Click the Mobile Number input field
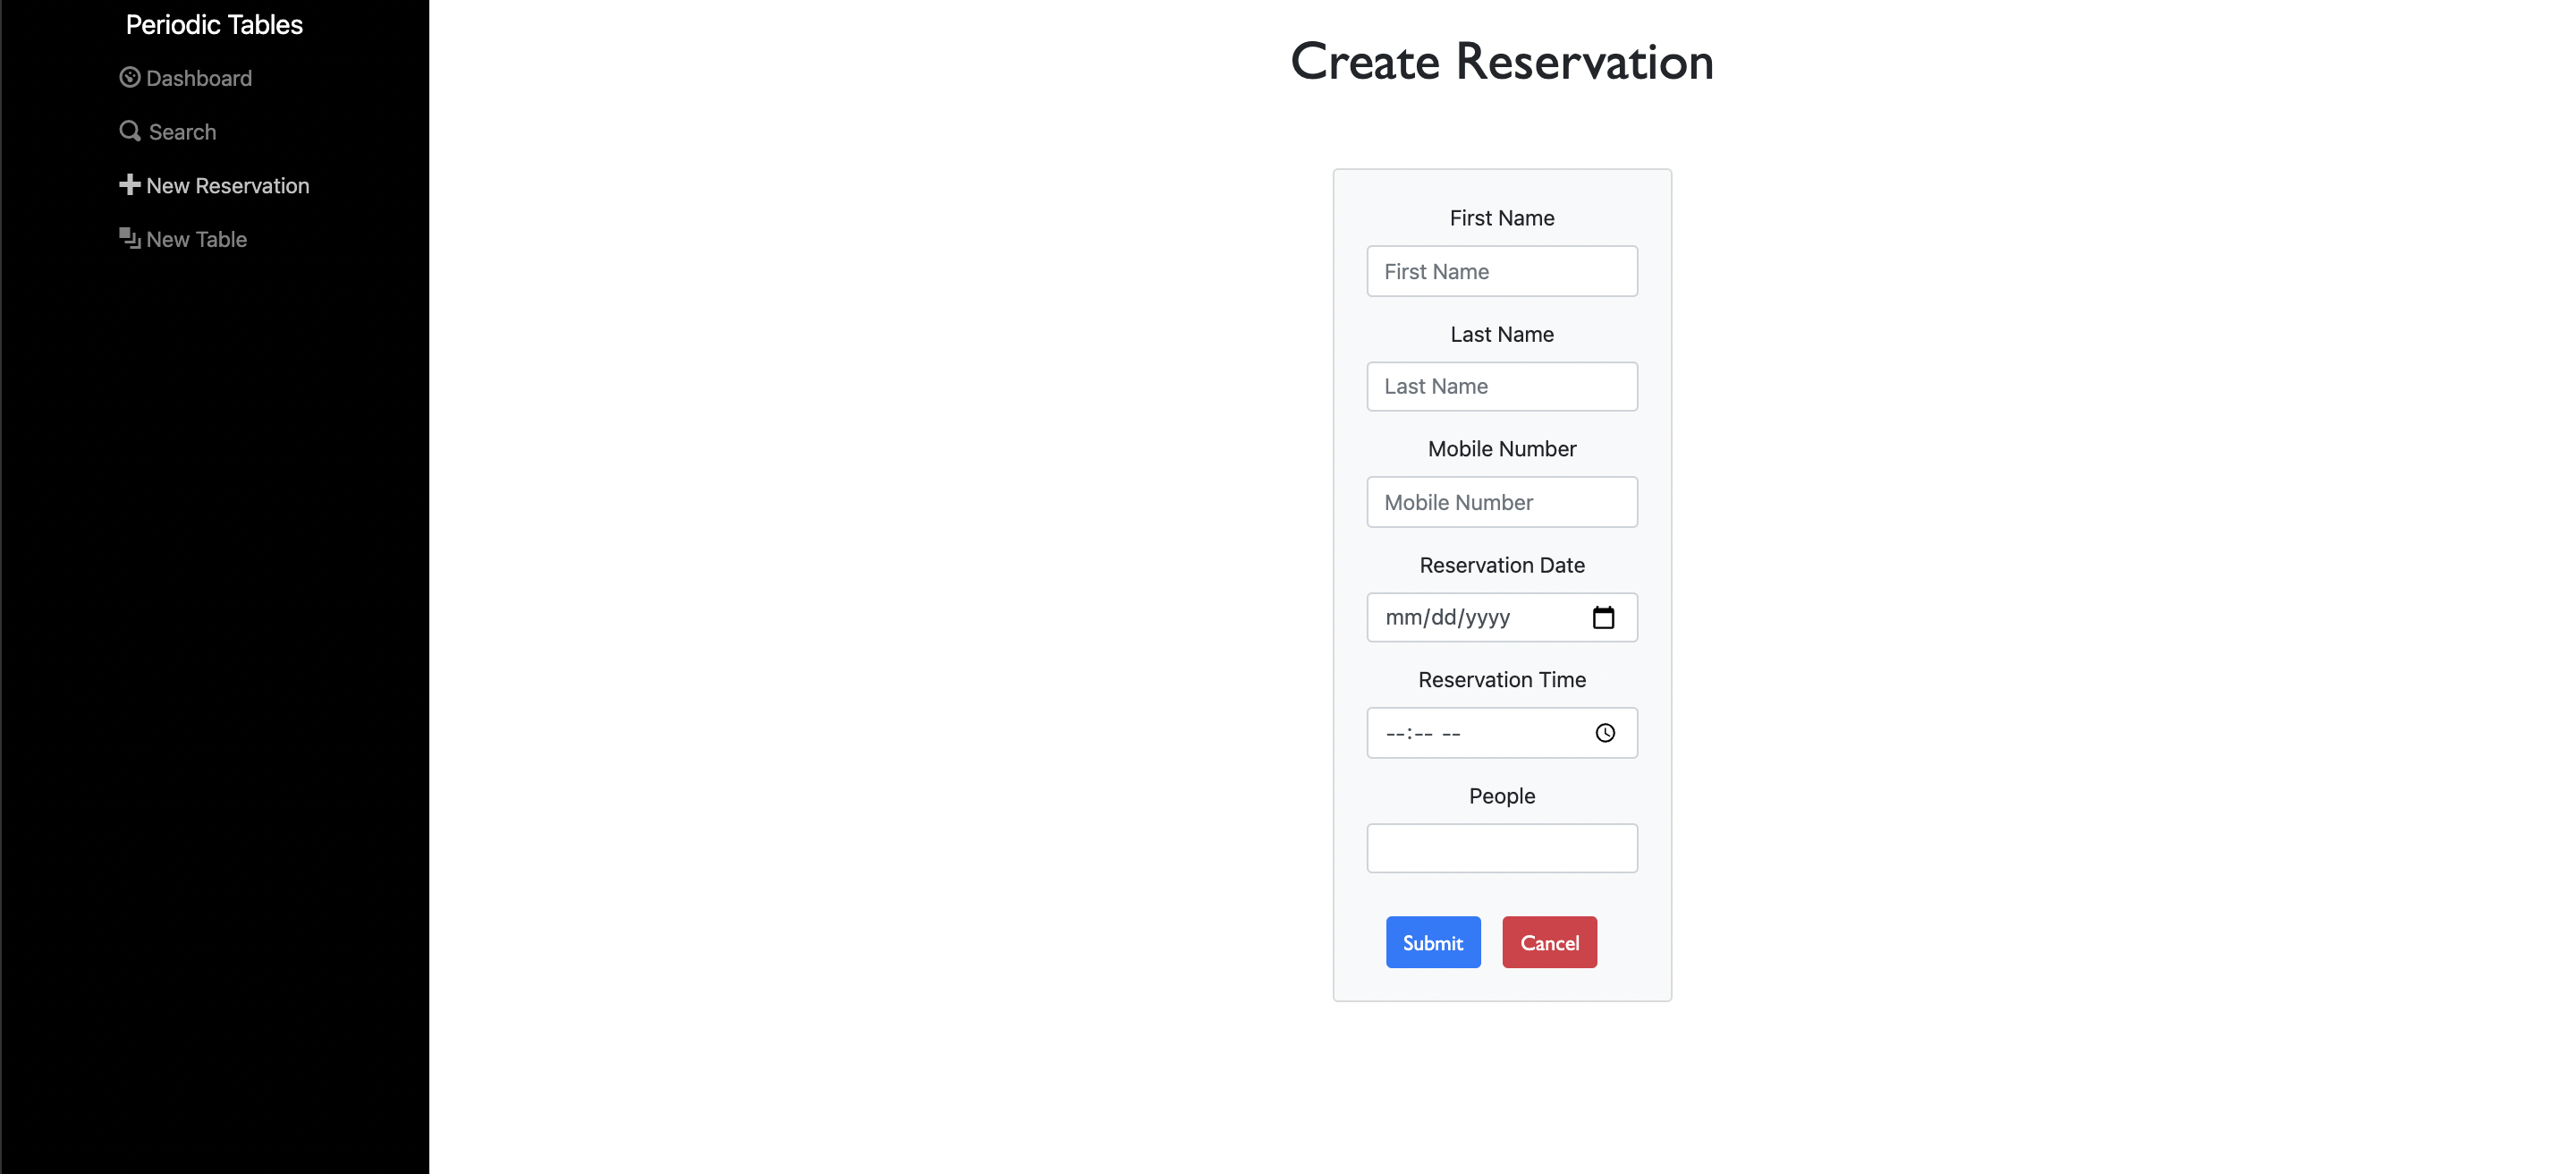 [1501, 502]
